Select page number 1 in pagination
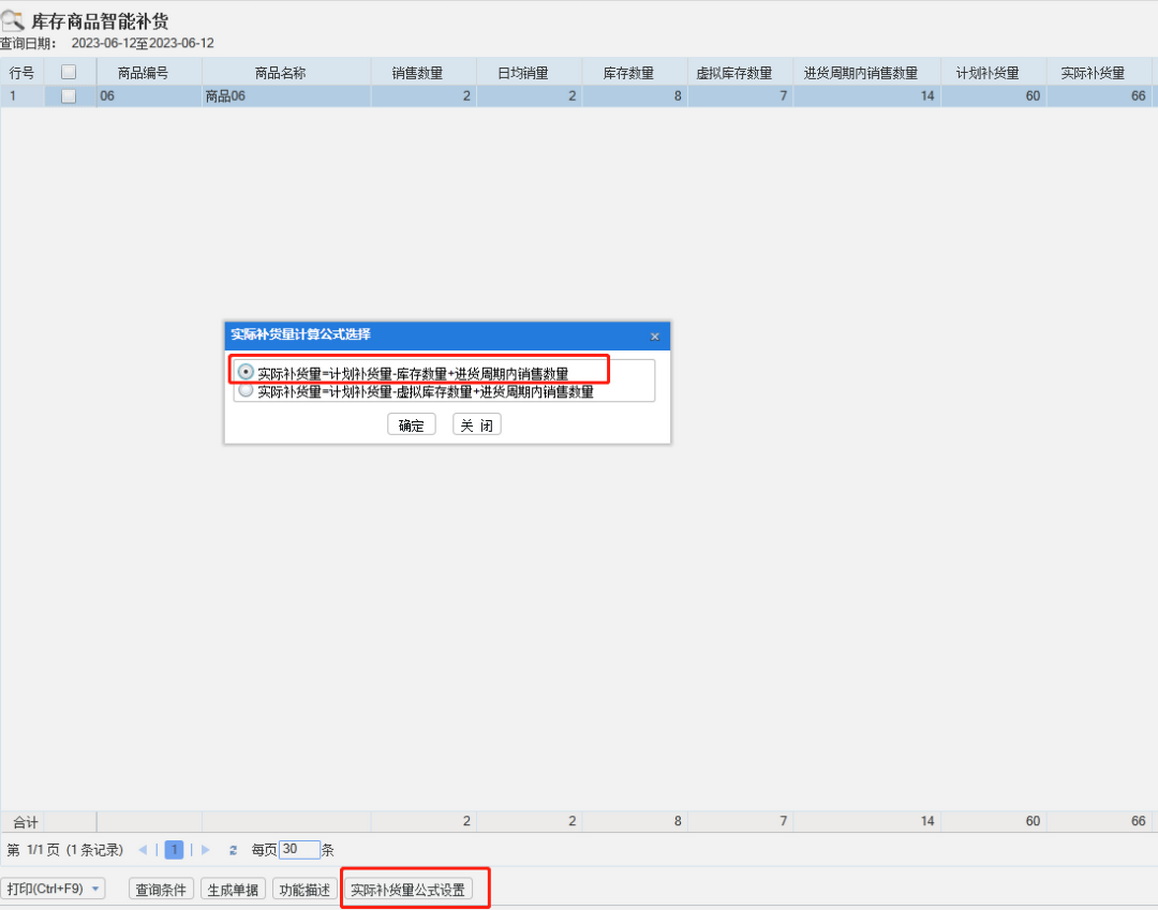 tap(174, 850)
